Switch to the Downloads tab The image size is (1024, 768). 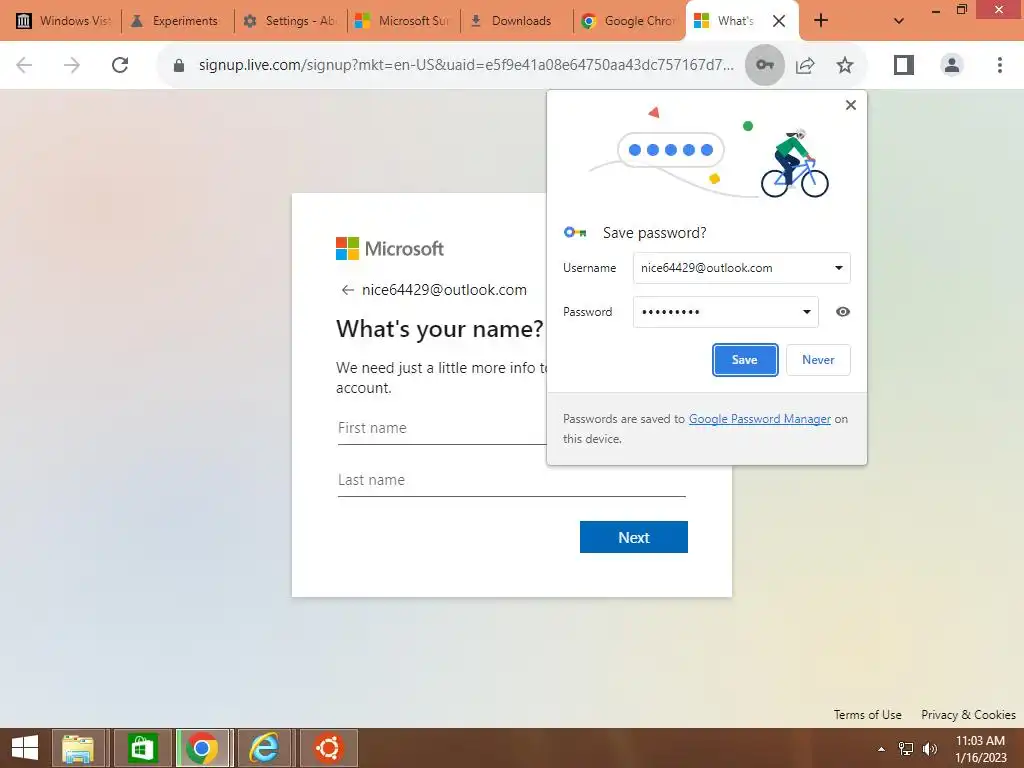515,21
